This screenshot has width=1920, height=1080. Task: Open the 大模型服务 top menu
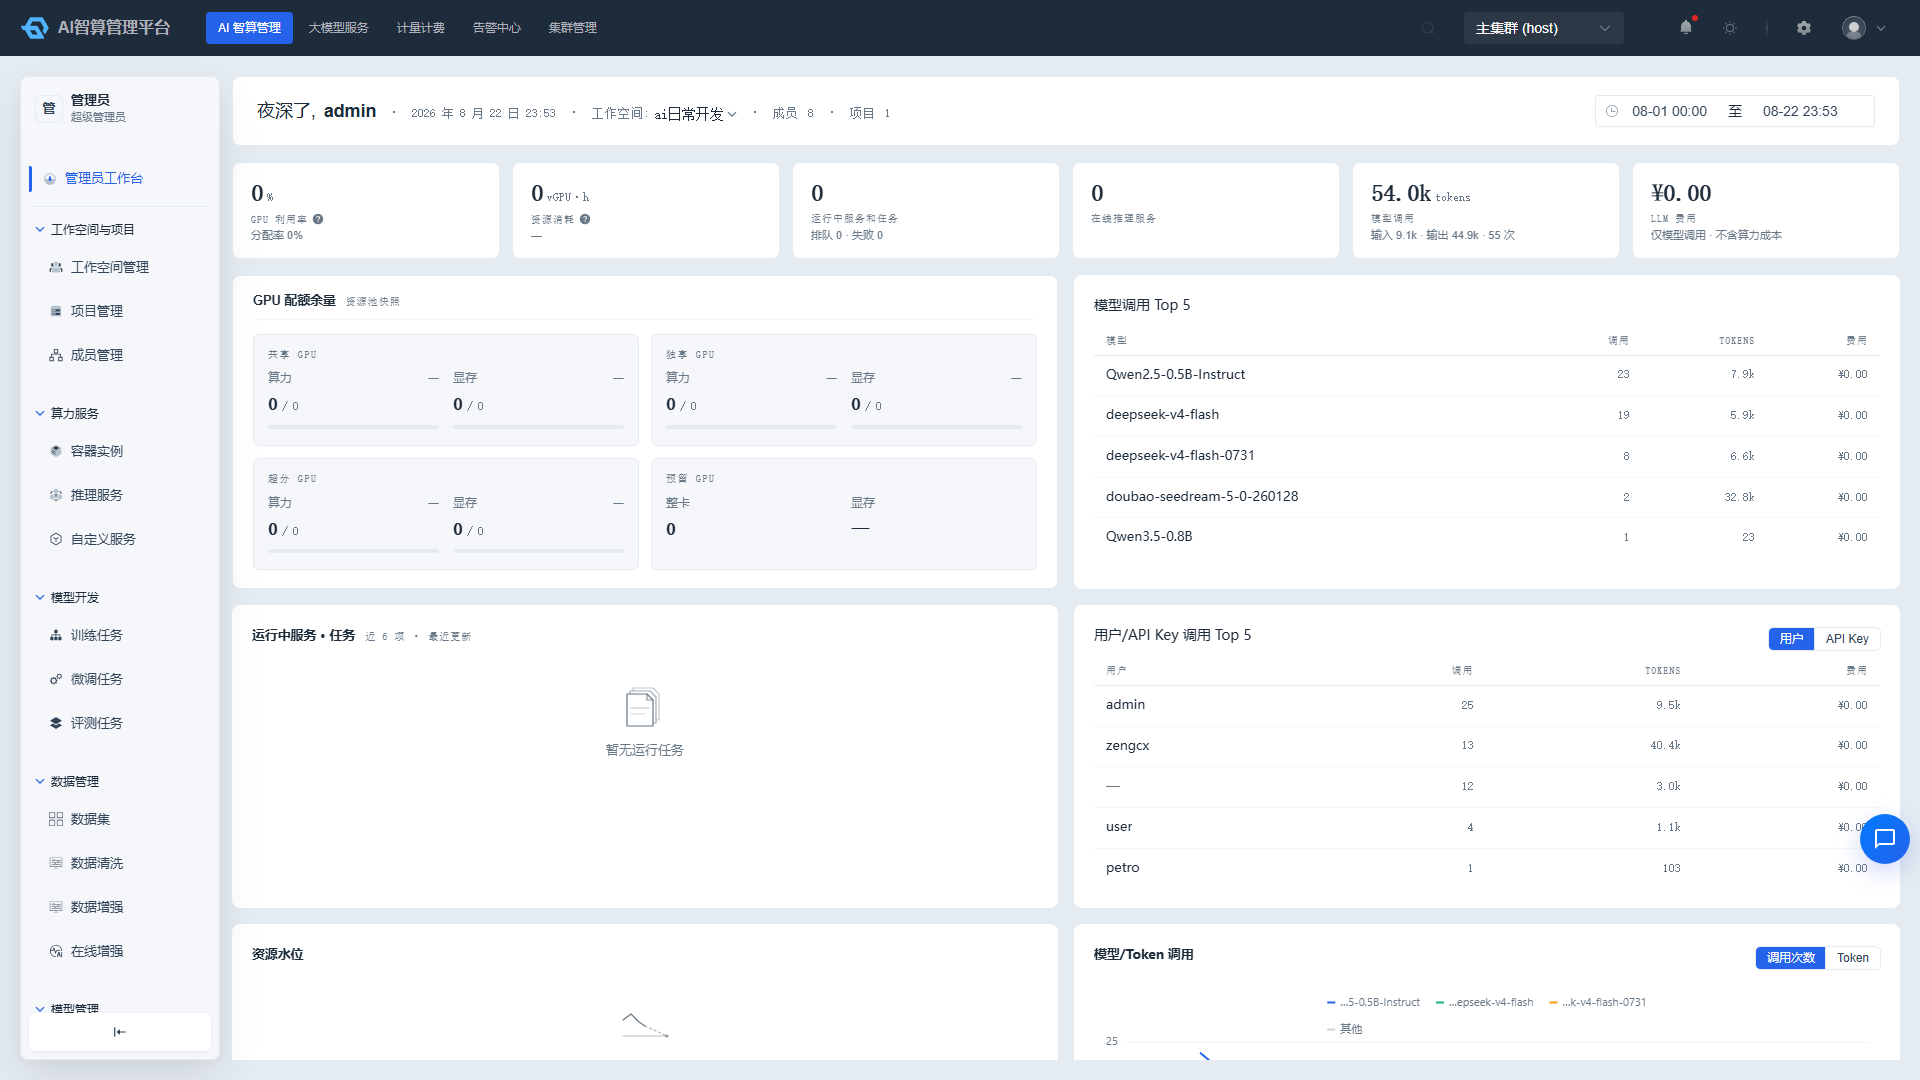(338, 28)
